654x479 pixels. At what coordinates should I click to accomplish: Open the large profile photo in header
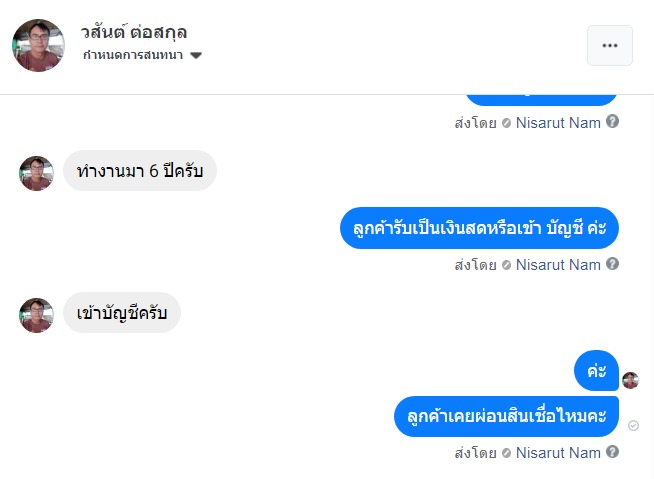[x=38, y=45]
